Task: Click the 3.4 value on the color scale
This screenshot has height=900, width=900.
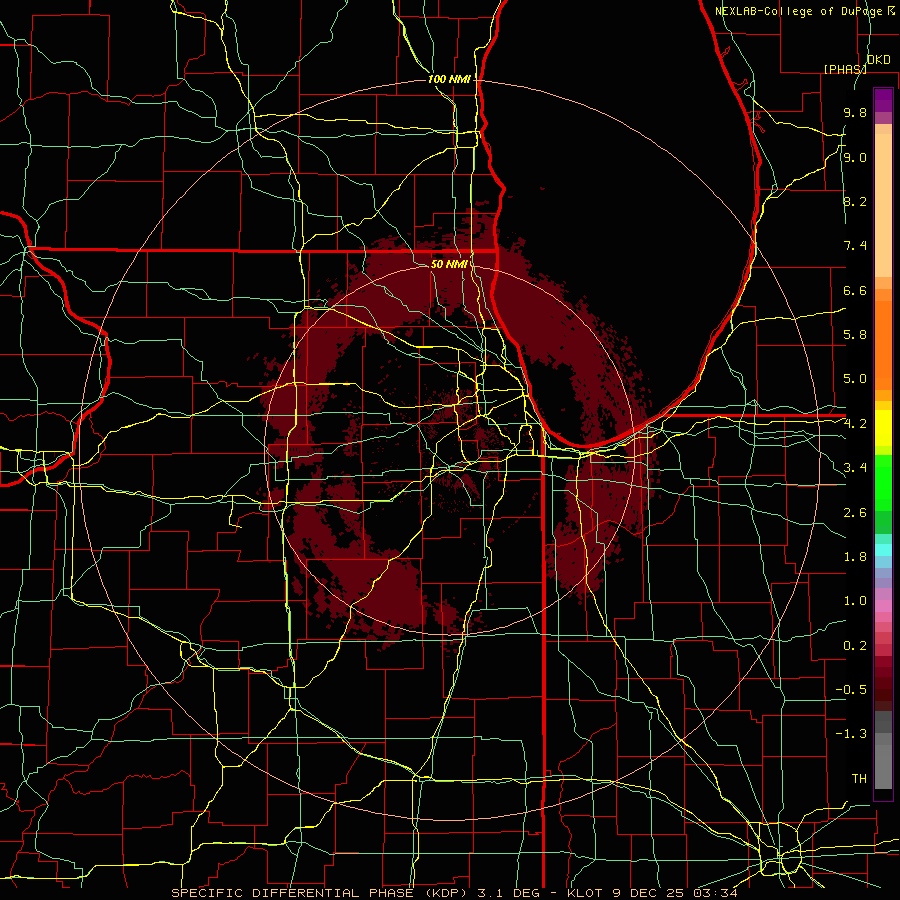Action: [x=855, y=468]
